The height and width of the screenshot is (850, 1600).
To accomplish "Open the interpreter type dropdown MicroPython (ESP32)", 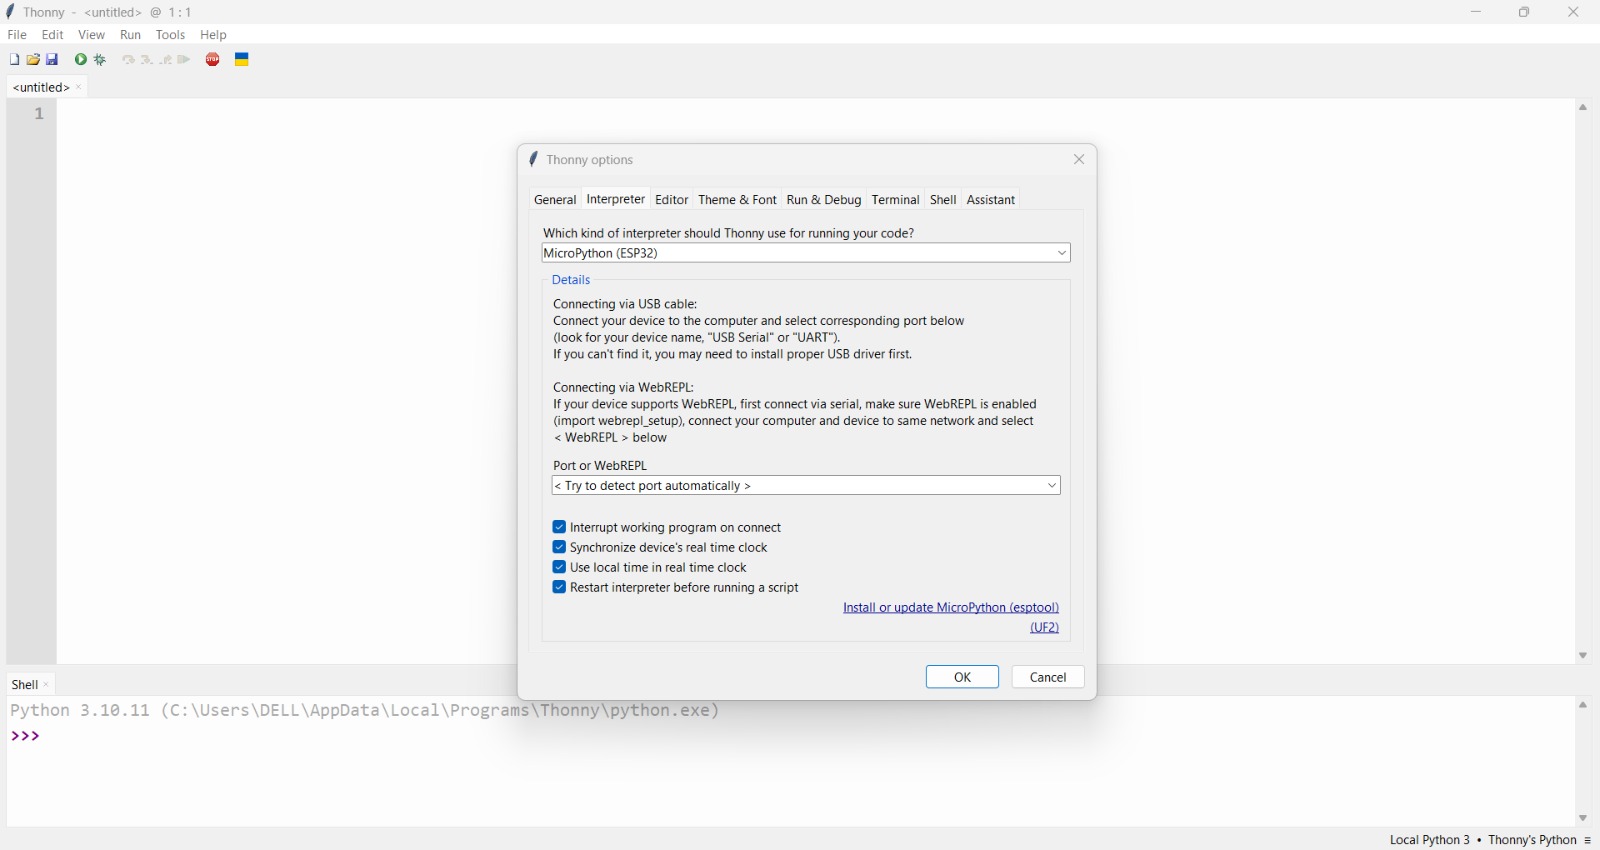I will (x=806, y=254).
